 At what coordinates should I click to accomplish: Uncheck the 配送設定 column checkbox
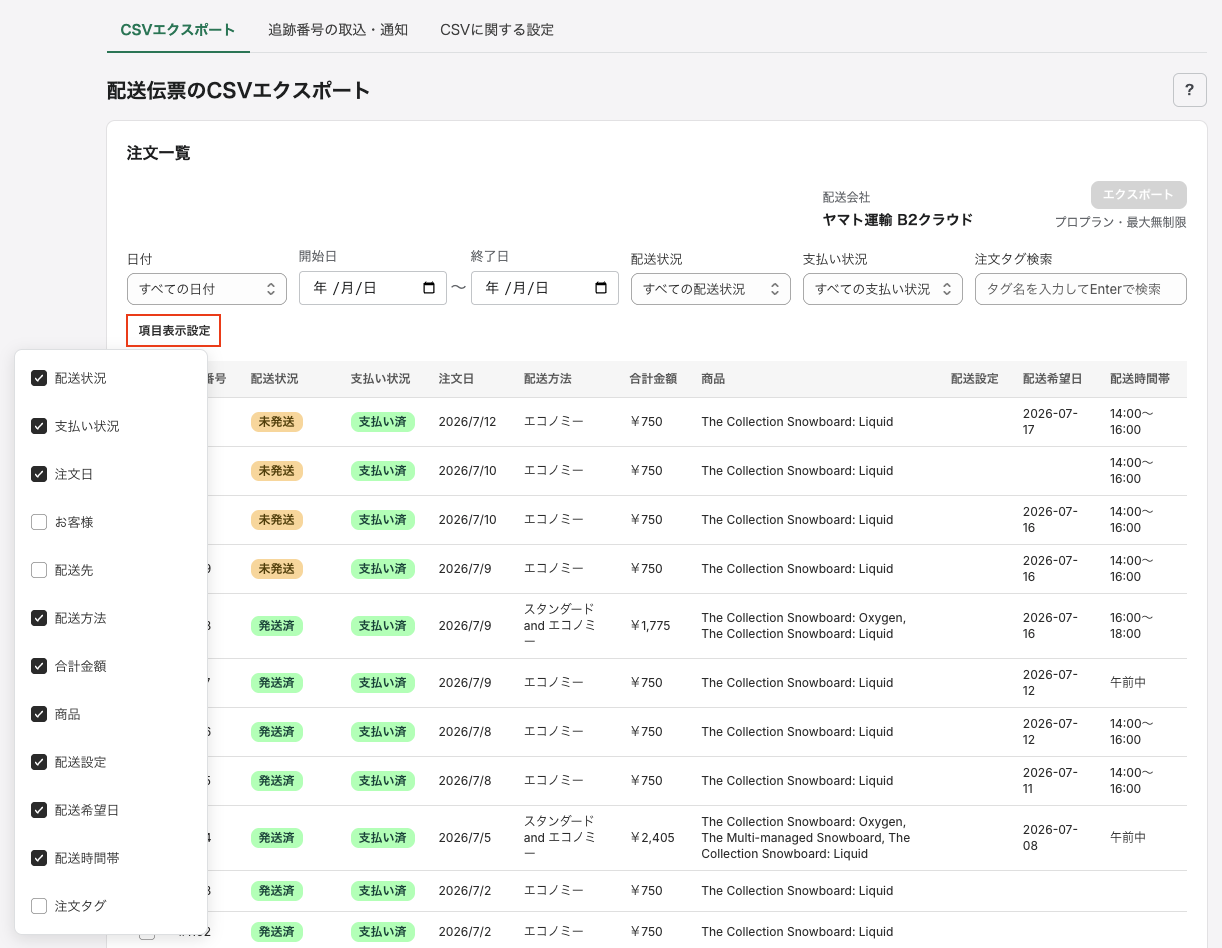39,762
